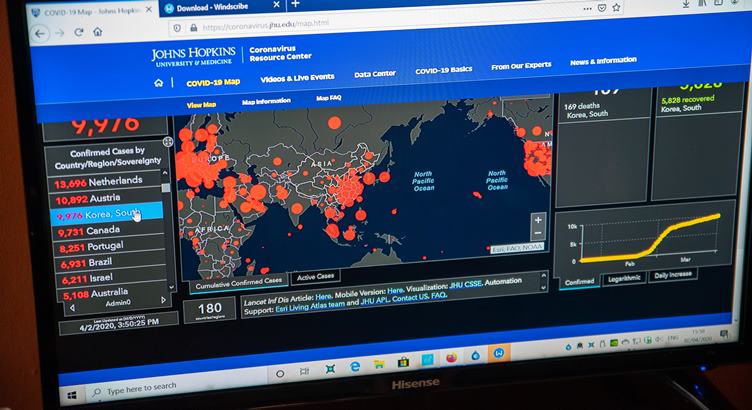Click the browser forward arrow
The width and height of the screenshot is (752, 410).
[59, 33]
